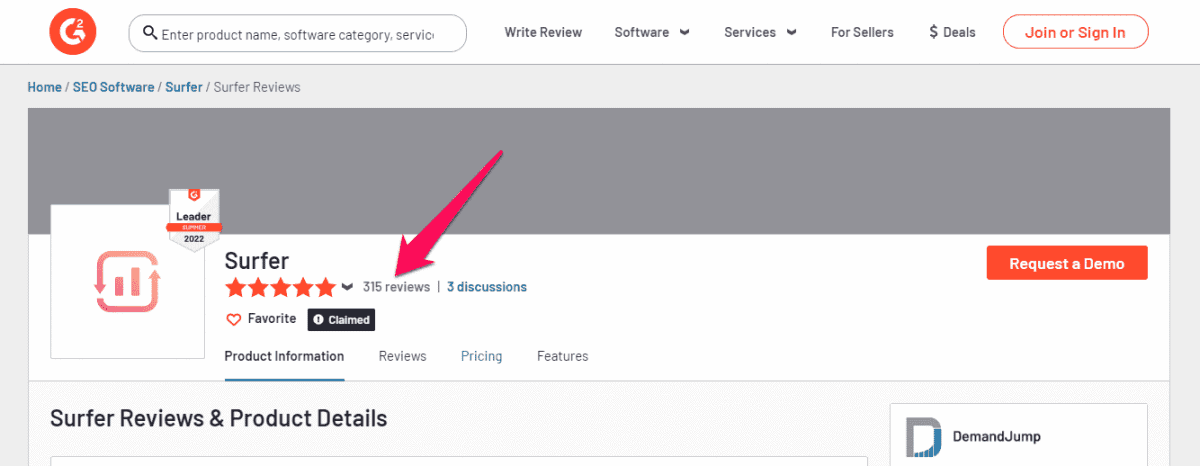Open the 3 discussions link
Screen dimensions: 1200x466
(x=487, y=287)
